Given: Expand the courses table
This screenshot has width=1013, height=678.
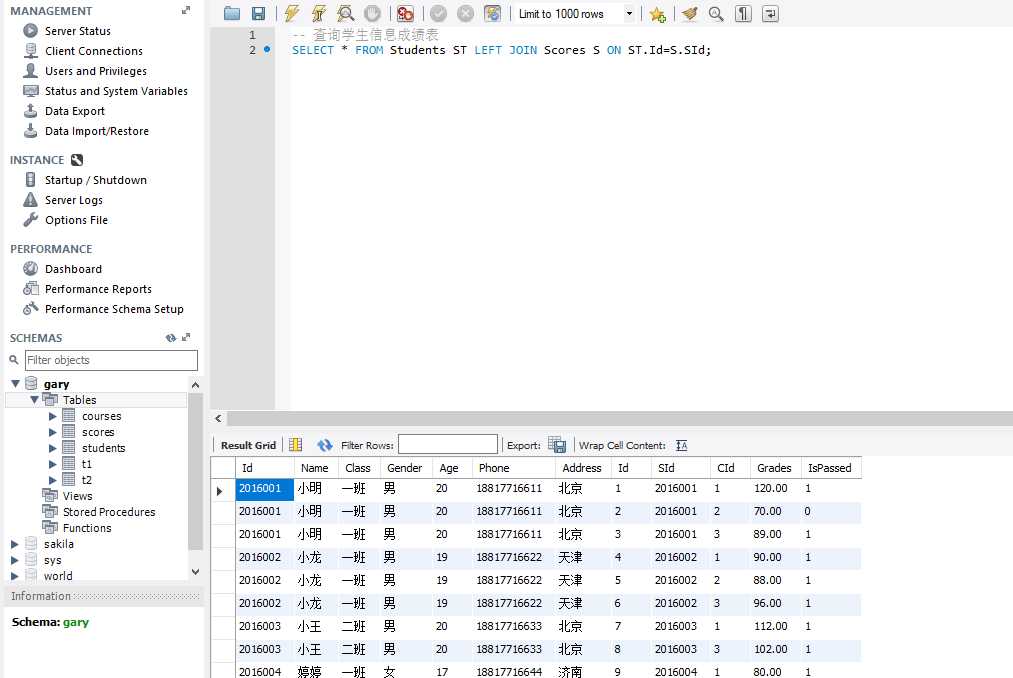Looking at the screenshot, I should coord(53,416).
